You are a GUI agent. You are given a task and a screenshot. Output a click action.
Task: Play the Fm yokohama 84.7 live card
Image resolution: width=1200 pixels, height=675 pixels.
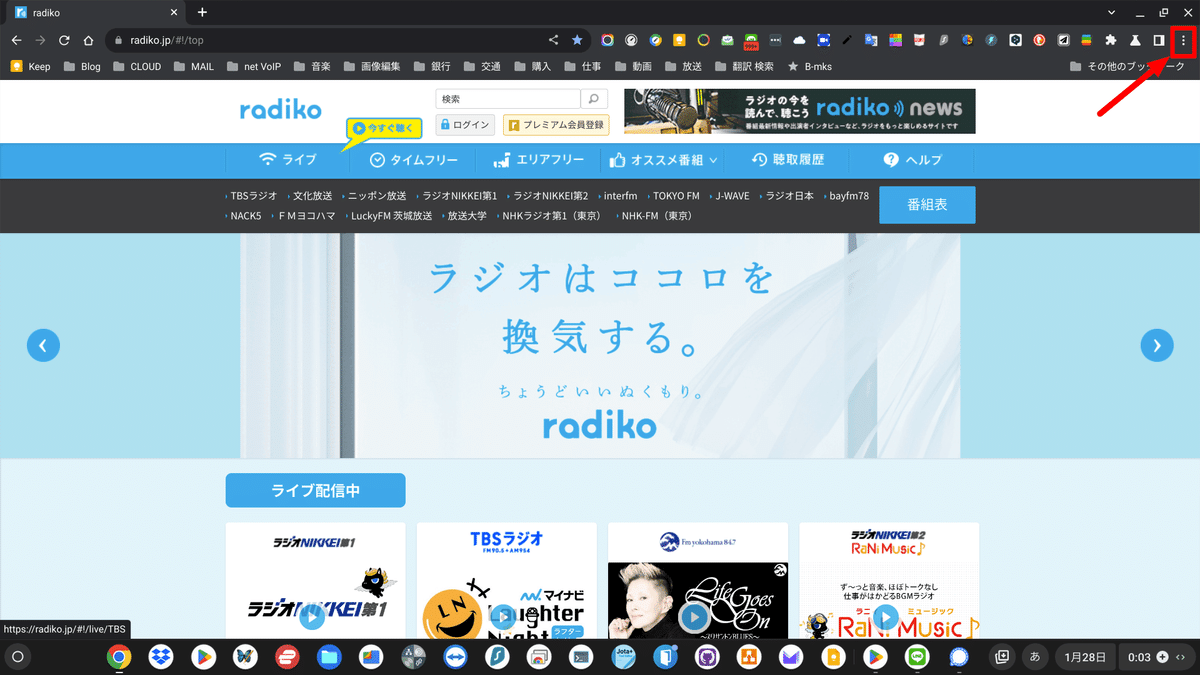point(694,617)
